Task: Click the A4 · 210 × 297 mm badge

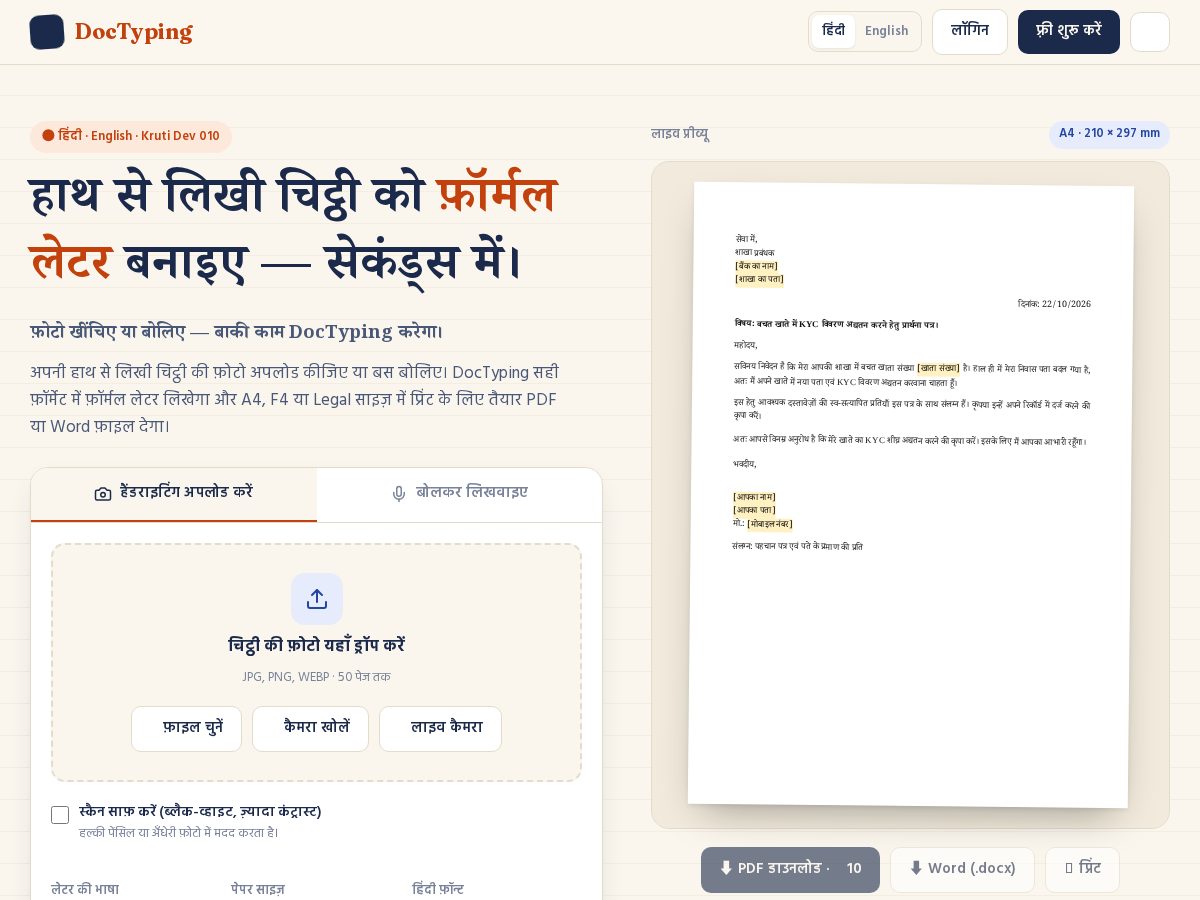Action: pos(1109,134)
